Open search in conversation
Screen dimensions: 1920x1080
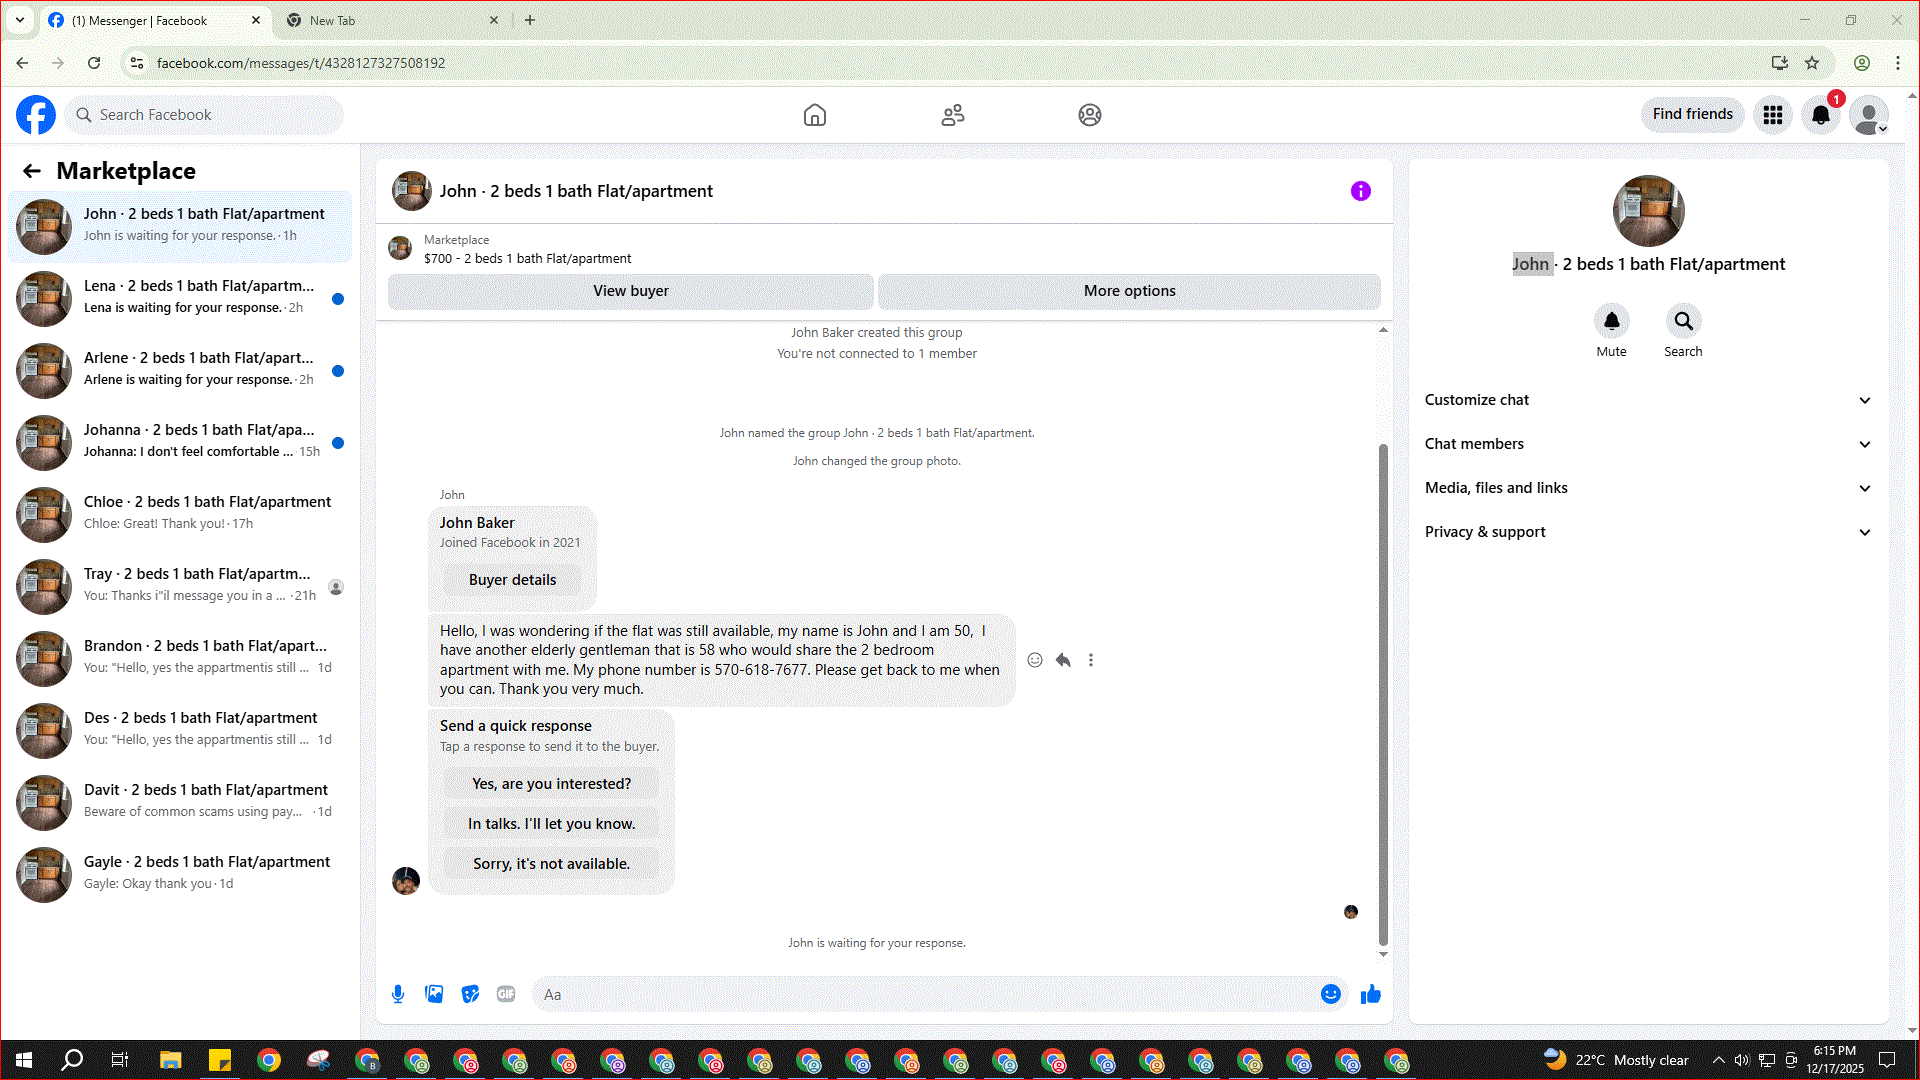tap(1683, 321)
